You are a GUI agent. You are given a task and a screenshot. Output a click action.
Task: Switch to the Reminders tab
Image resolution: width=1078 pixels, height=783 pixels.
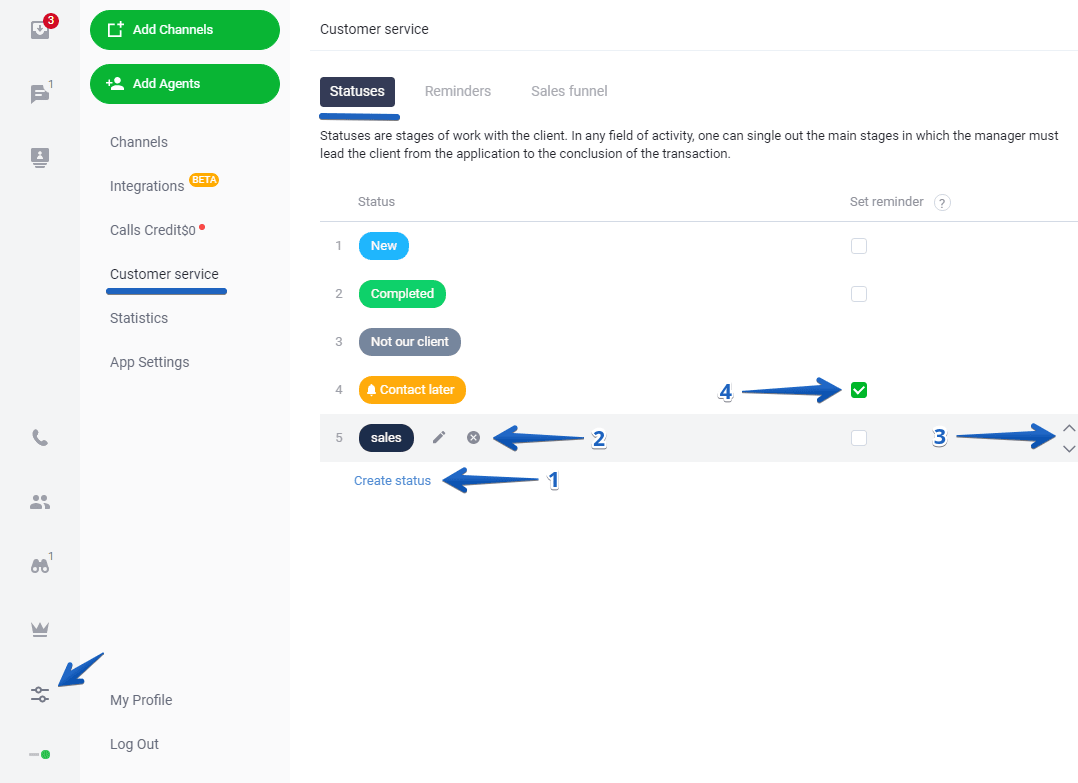point(458,91)
